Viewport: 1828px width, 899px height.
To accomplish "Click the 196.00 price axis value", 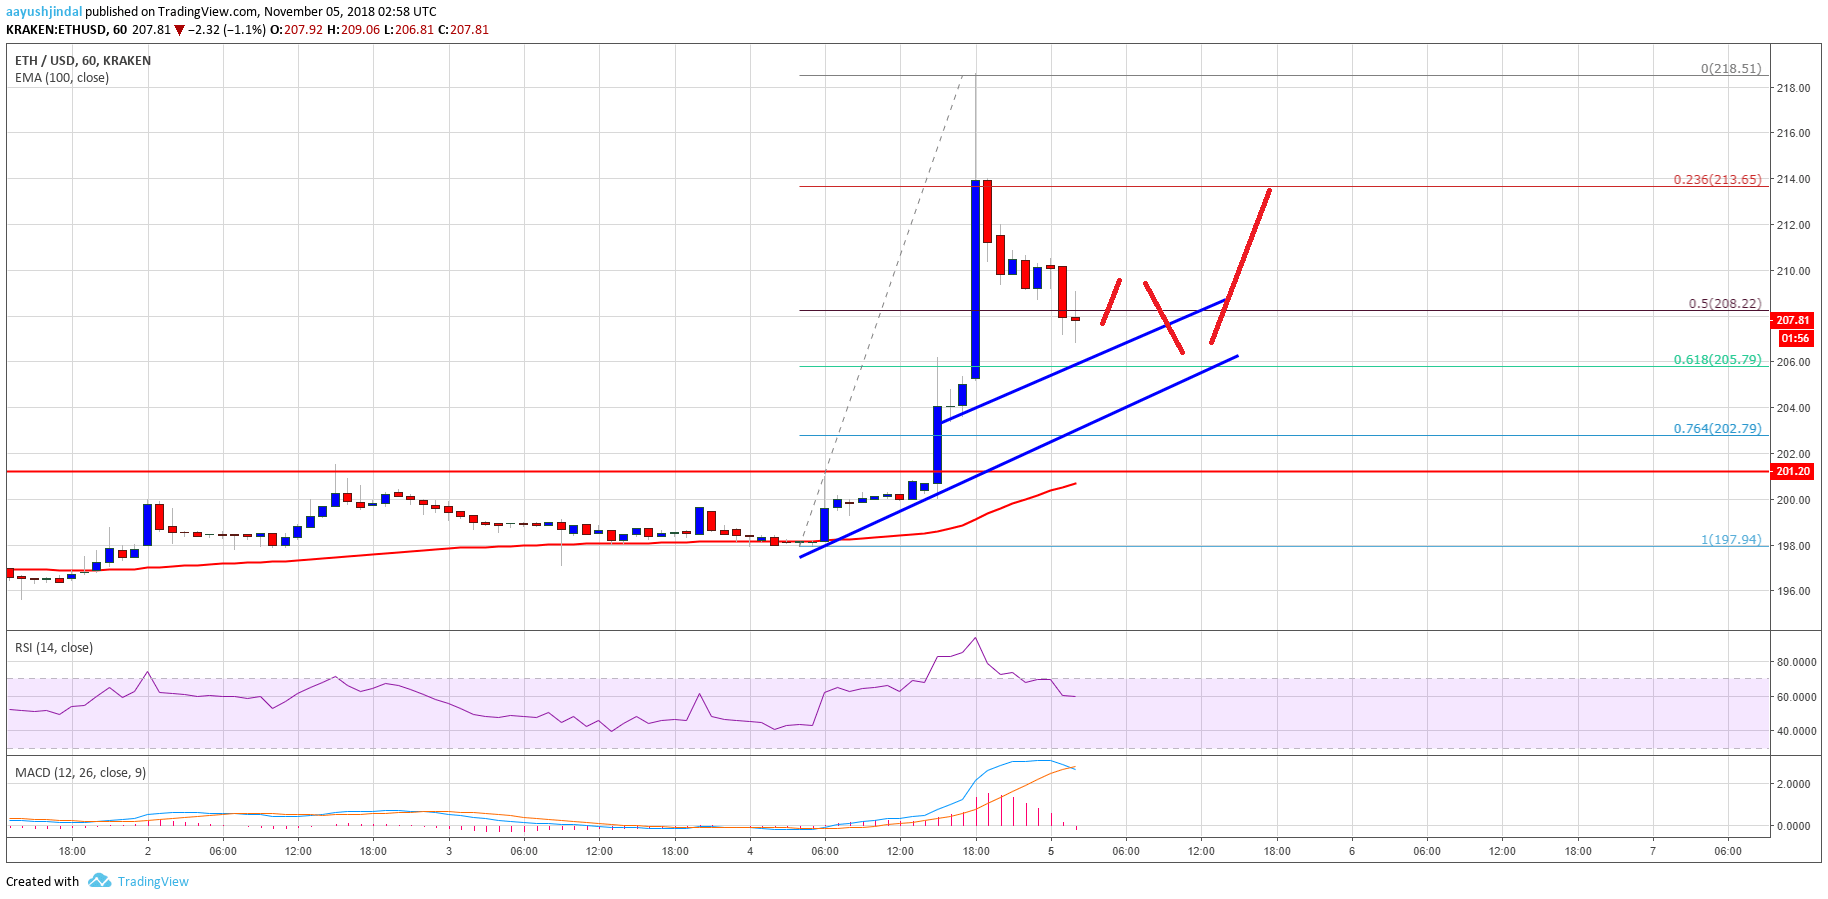I will pos(1793,591).
